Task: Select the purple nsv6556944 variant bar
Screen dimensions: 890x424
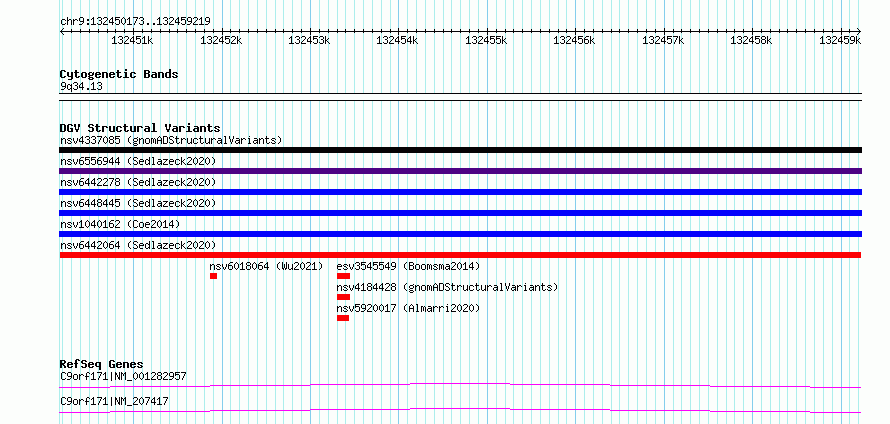Action: tap(460, 171)
